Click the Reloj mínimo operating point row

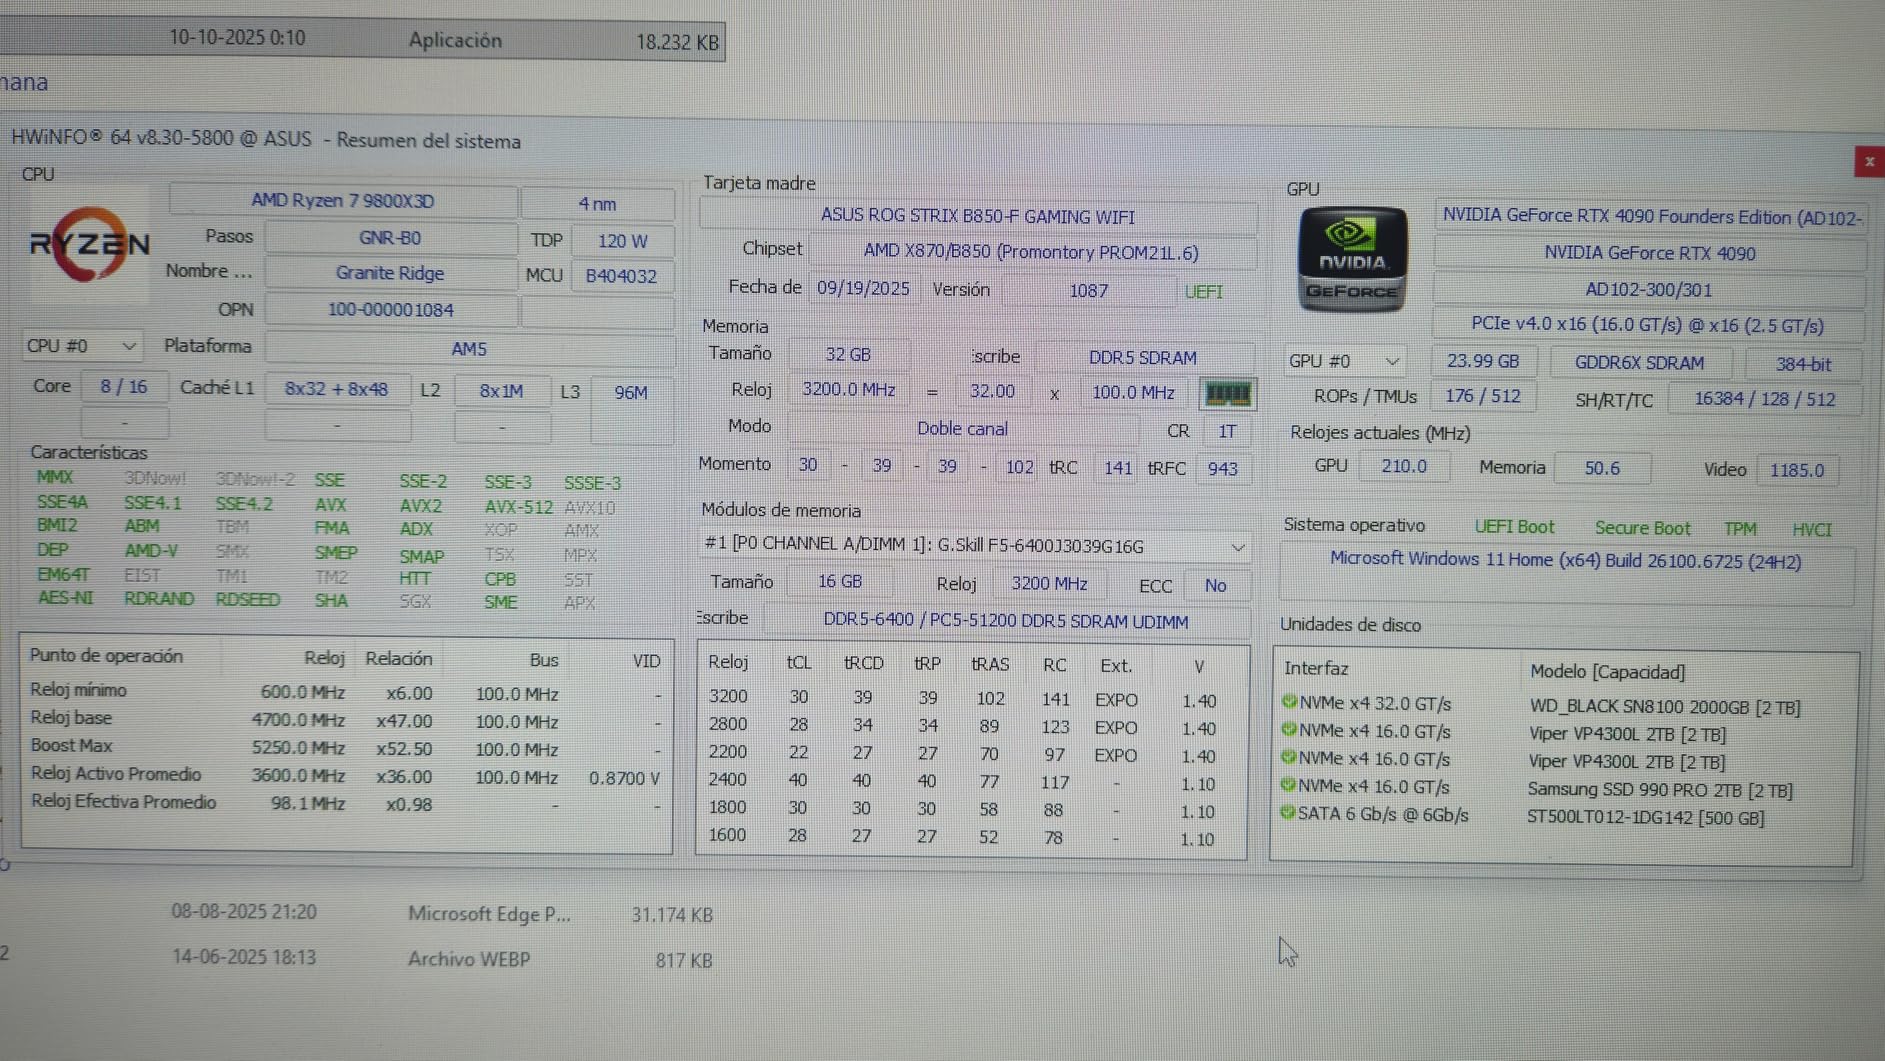coord(345,692)
